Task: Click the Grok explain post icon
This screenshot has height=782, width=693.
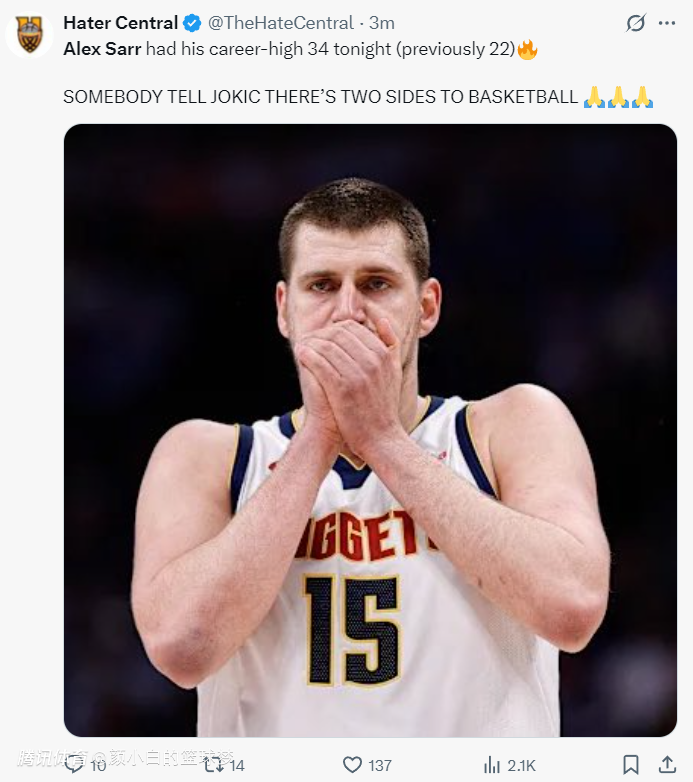Action: 636,23
